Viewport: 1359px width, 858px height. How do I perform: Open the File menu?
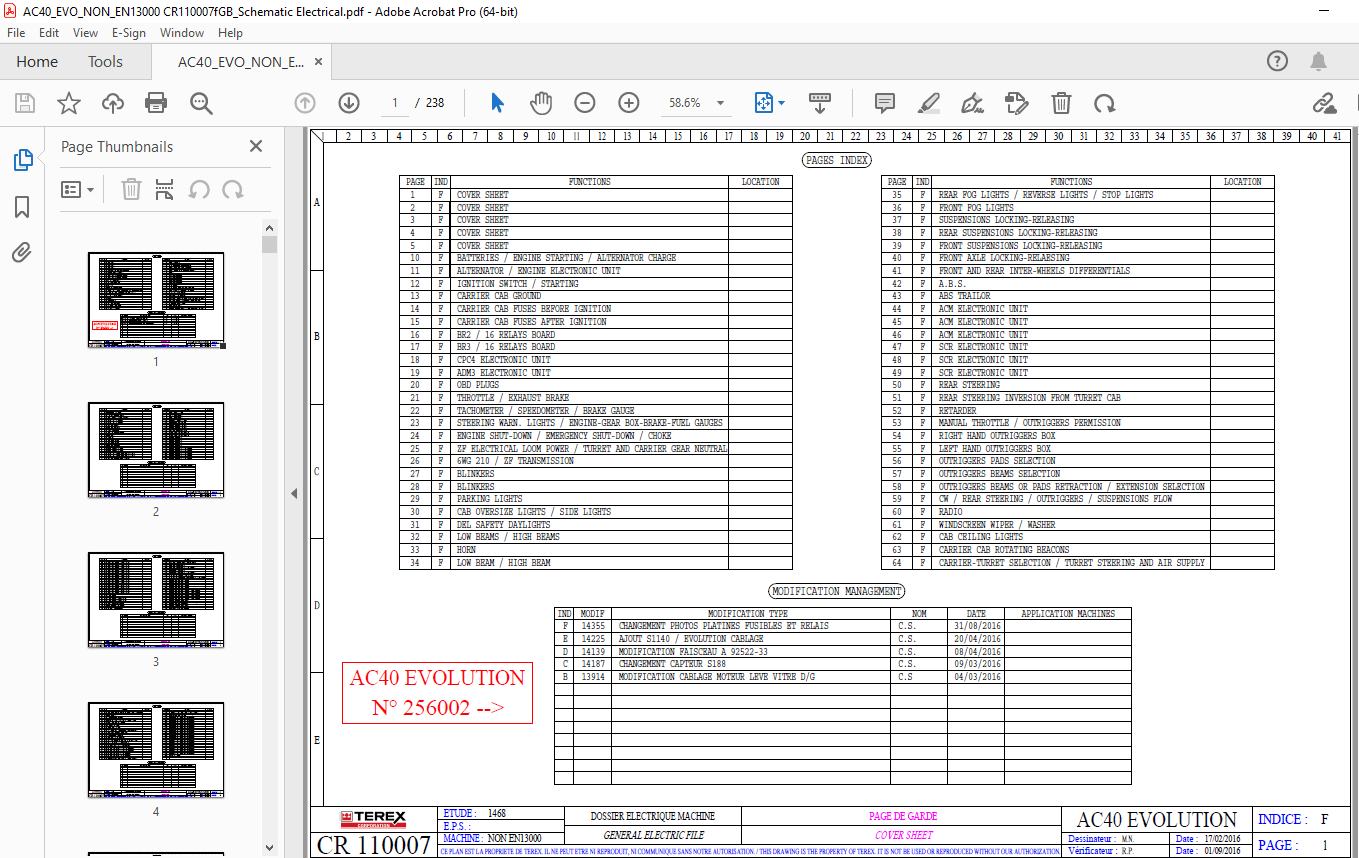[x=16, y=33]
